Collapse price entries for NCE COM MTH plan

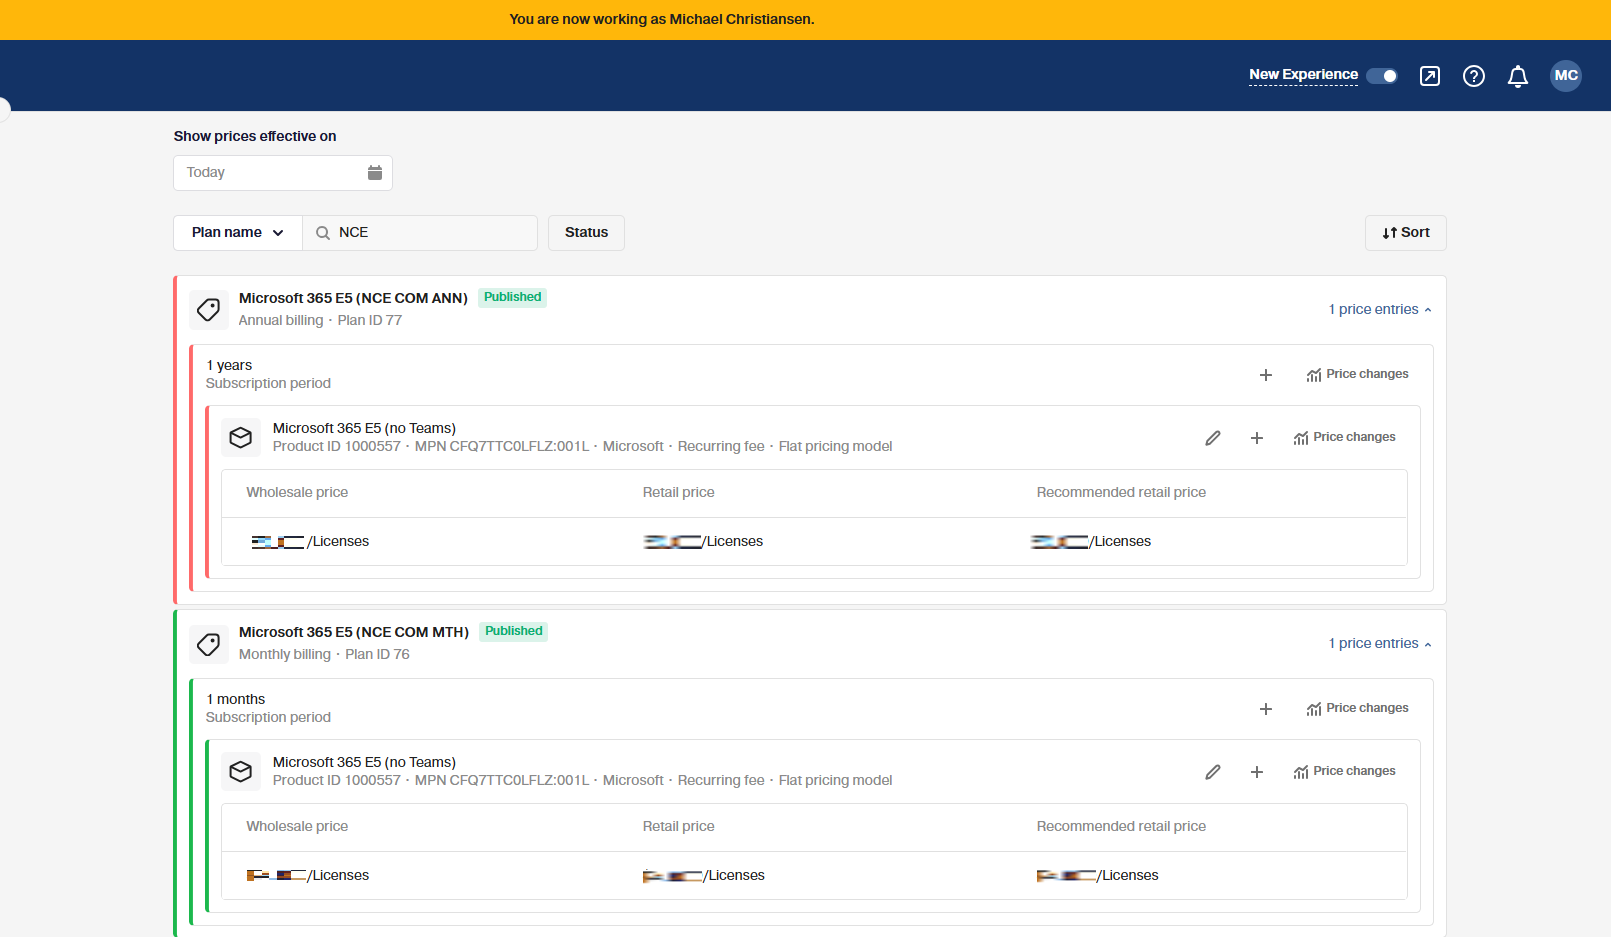1380,644
